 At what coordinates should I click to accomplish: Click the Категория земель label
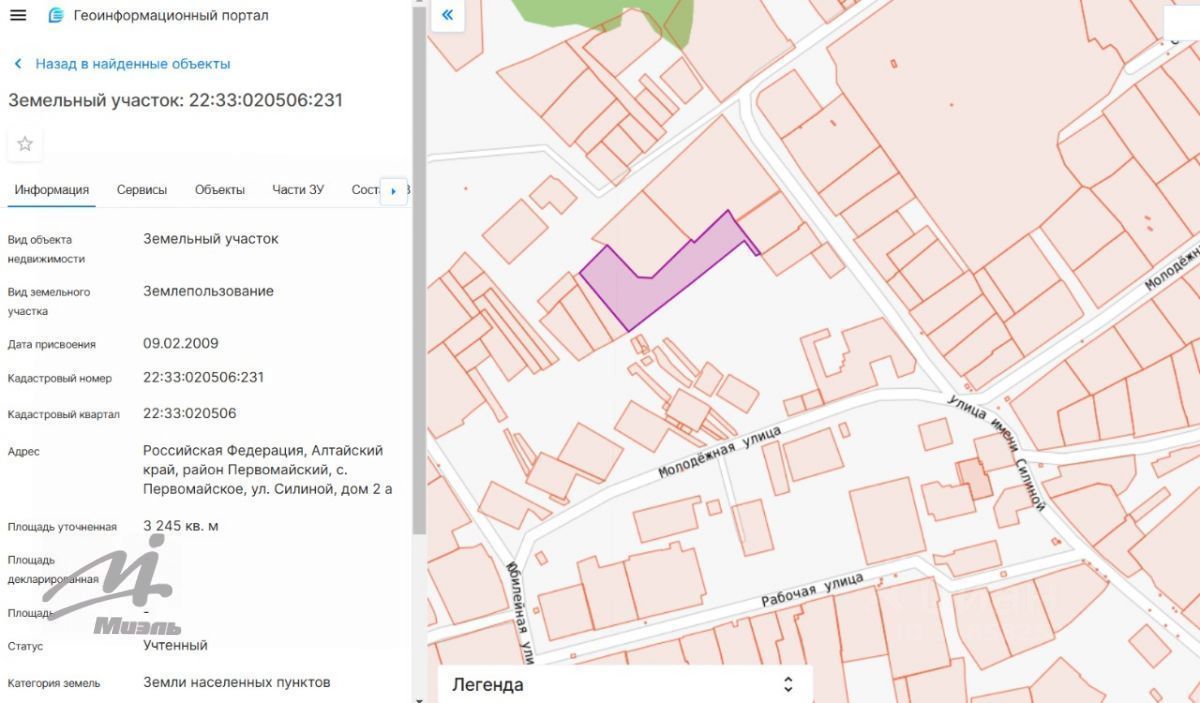pyautogui.click(x=54, y=683)
